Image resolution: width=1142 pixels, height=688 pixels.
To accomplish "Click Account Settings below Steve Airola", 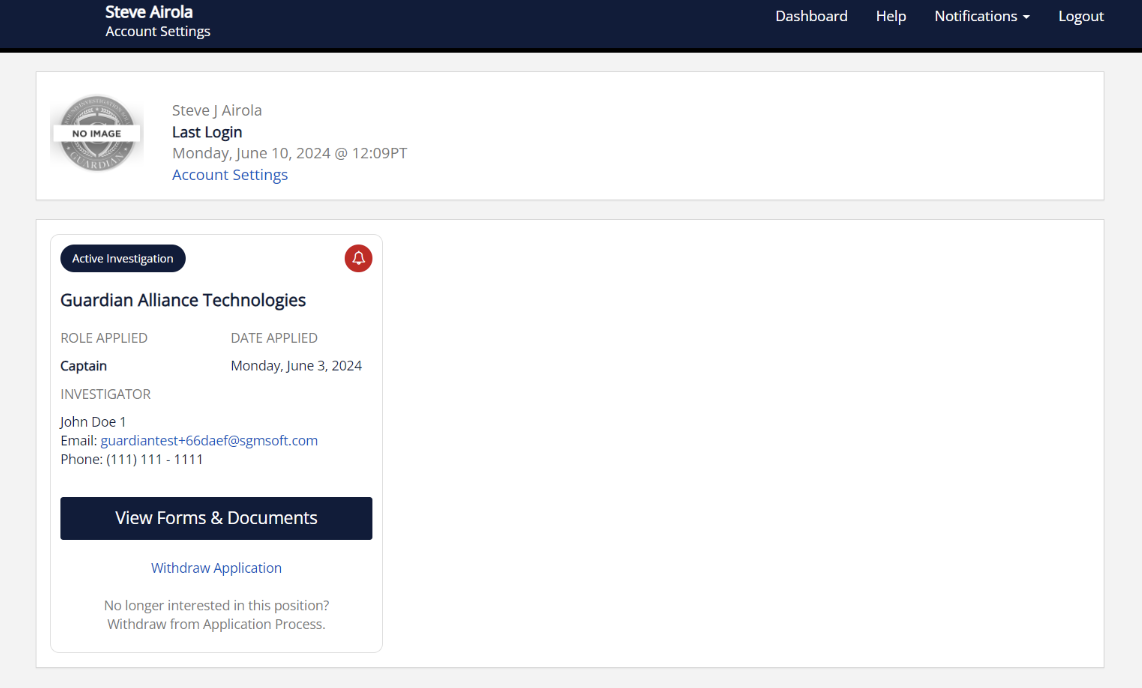I will pyautogui.click(x=157, y=31).
